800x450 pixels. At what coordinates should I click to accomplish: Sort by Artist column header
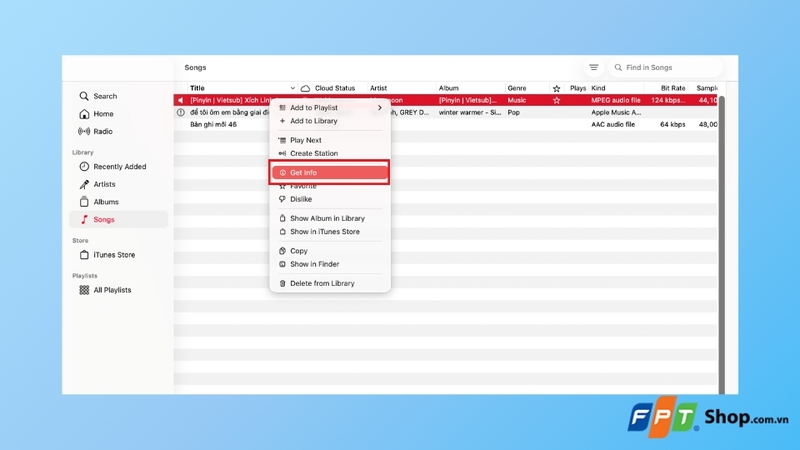(x=378, y=88)
